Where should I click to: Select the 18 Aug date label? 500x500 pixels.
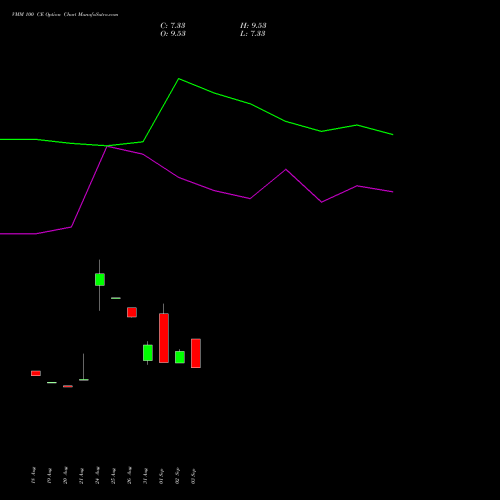click(x=33, y=476)
